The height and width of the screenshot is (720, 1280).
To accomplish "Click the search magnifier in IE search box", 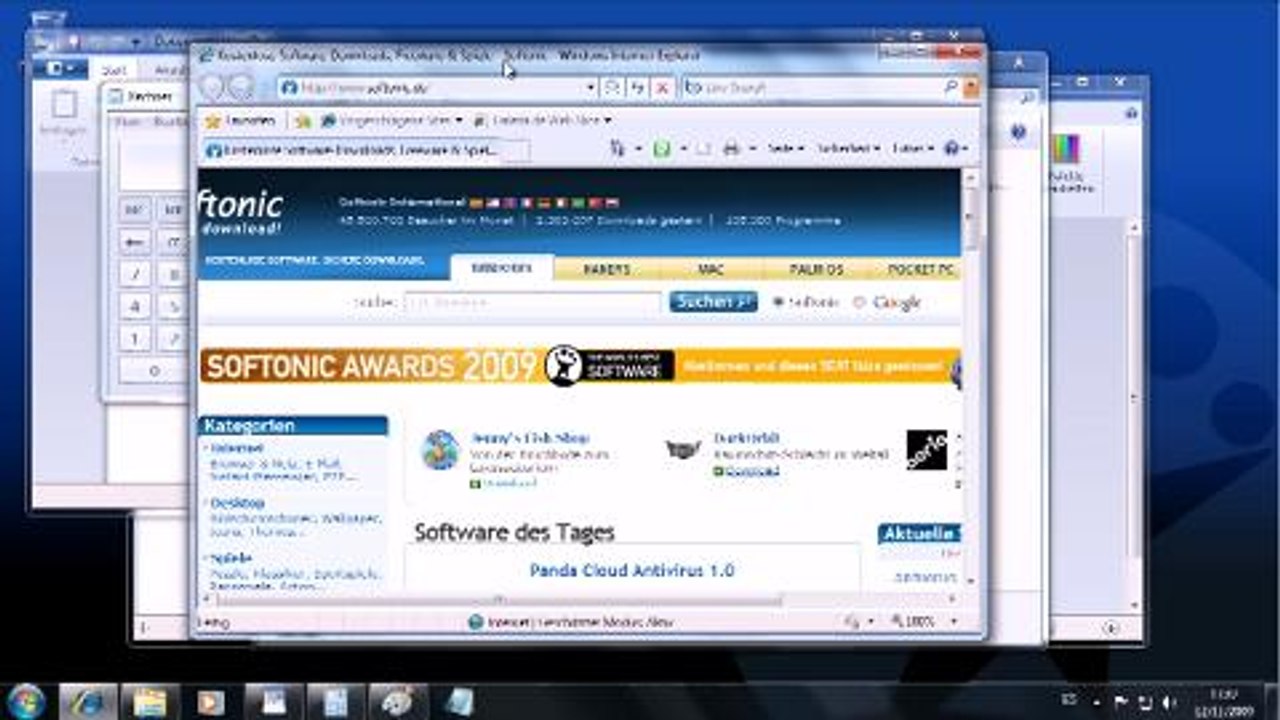I will (951, 88).
